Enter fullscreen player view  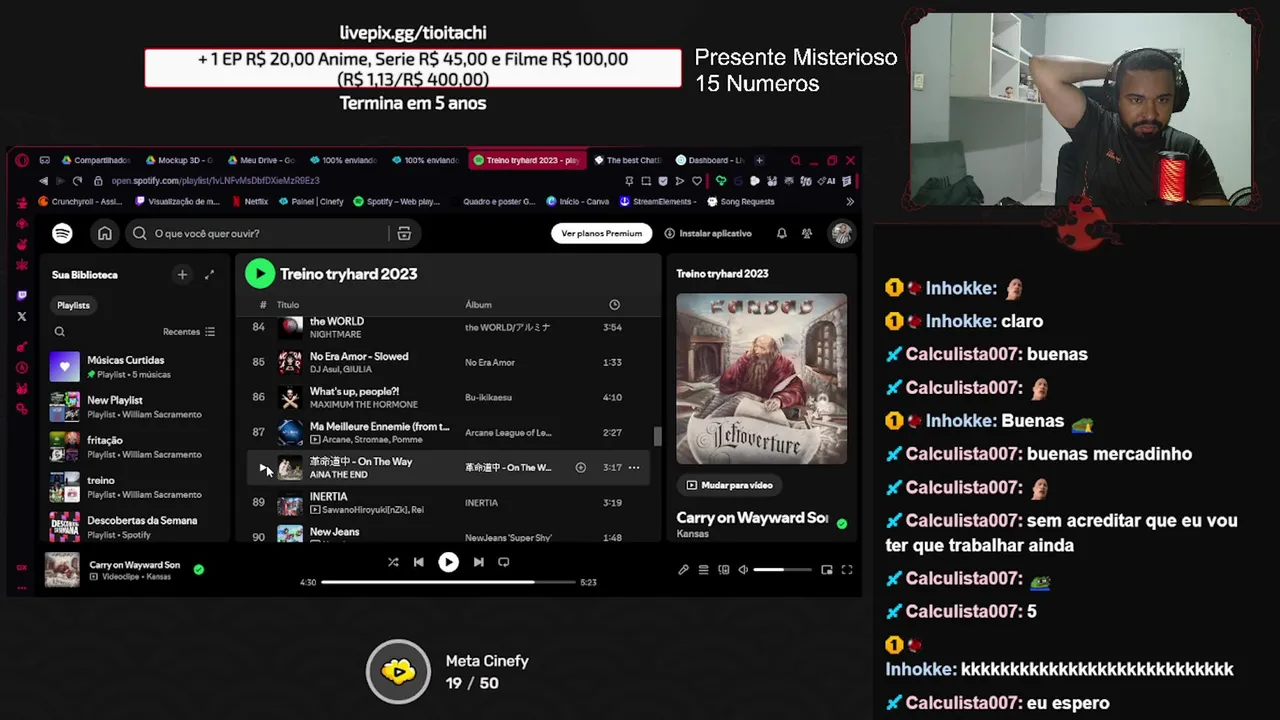point(847,570)
